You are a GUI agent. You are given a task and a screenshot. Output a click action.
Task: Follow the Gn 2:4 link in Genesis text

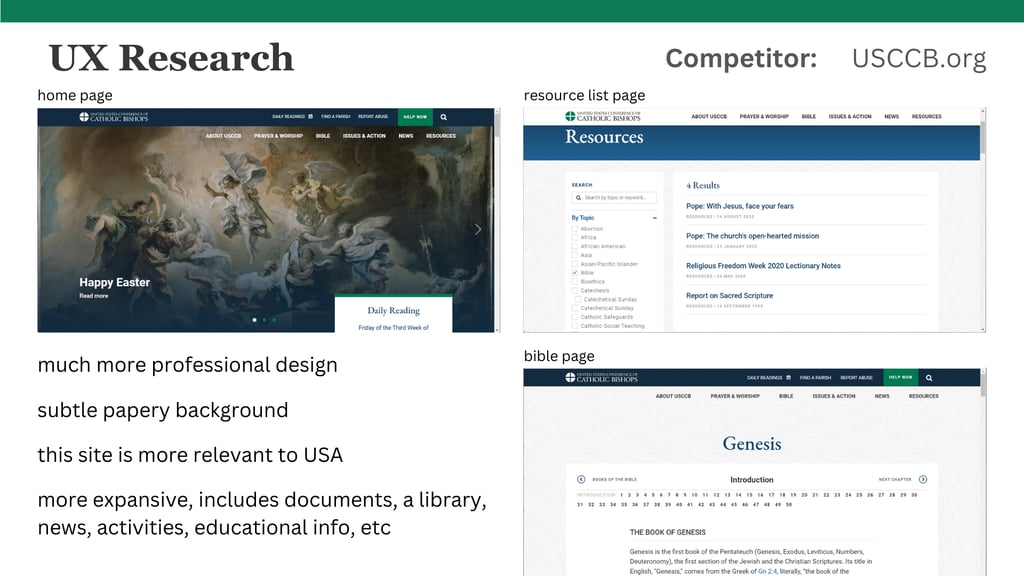click(x=767, y=571)
